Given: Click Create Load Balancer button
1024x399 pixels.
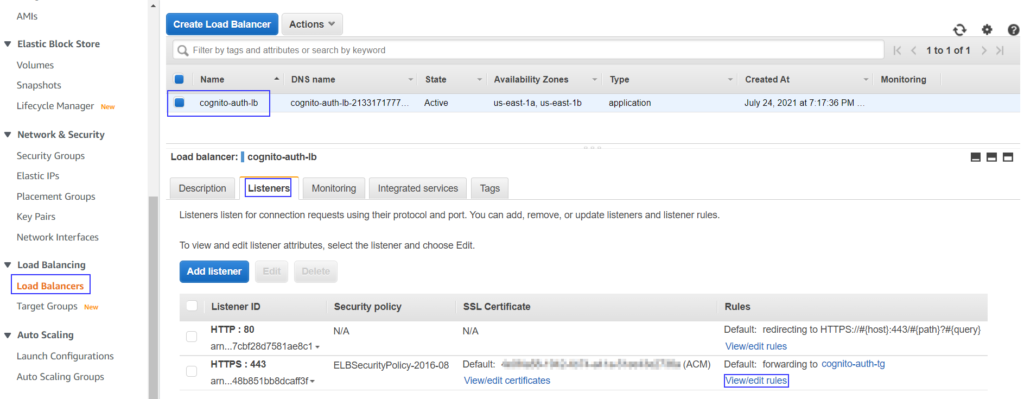Looking at the screenshot, I should (222, 24).
